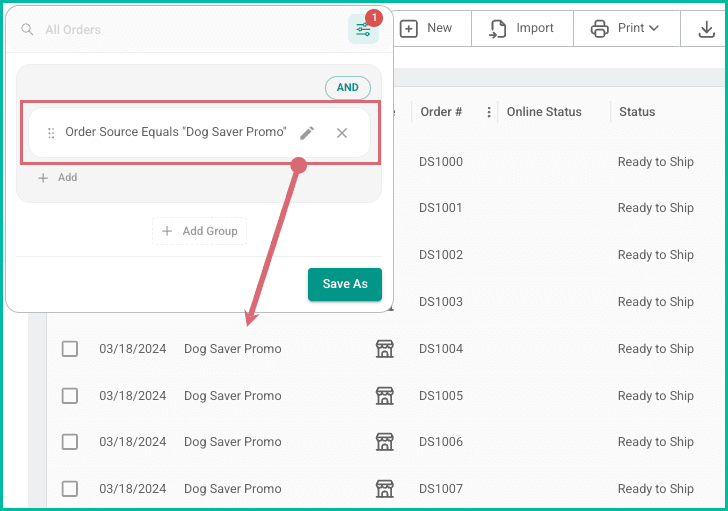Toggle the AND logic operator
This screenshot has width=728, height=511.
tap(348, 87)
